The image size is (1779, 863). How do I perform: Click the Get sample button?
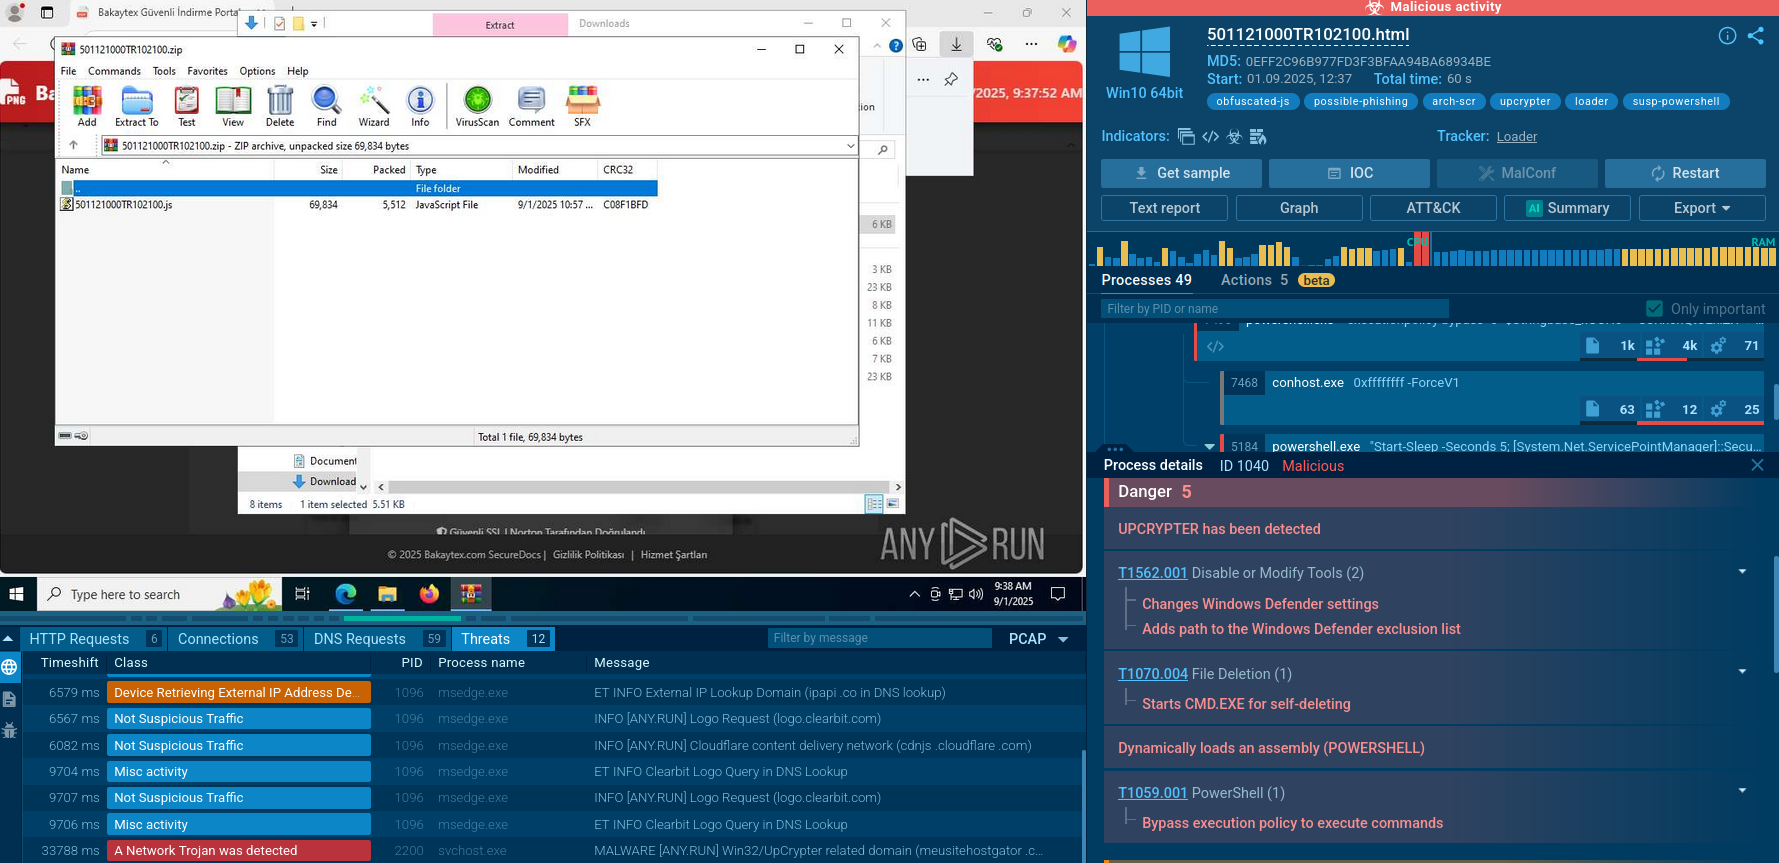1181,173
